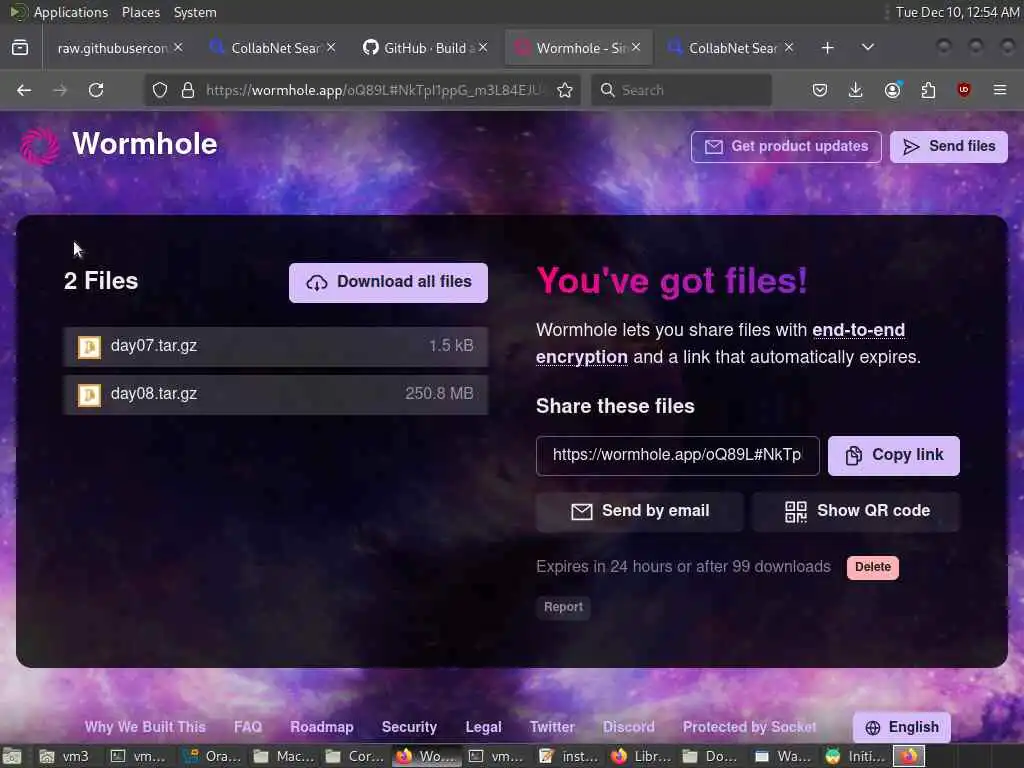Screen dimensions: 1024x768
Task: Click the share link text field
Action: pos(677,456)
